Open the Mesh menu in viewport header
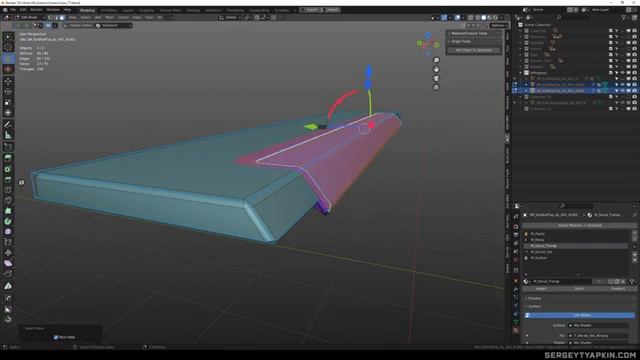The height and width of the screenshot is (360, 640). click(109, 18)
